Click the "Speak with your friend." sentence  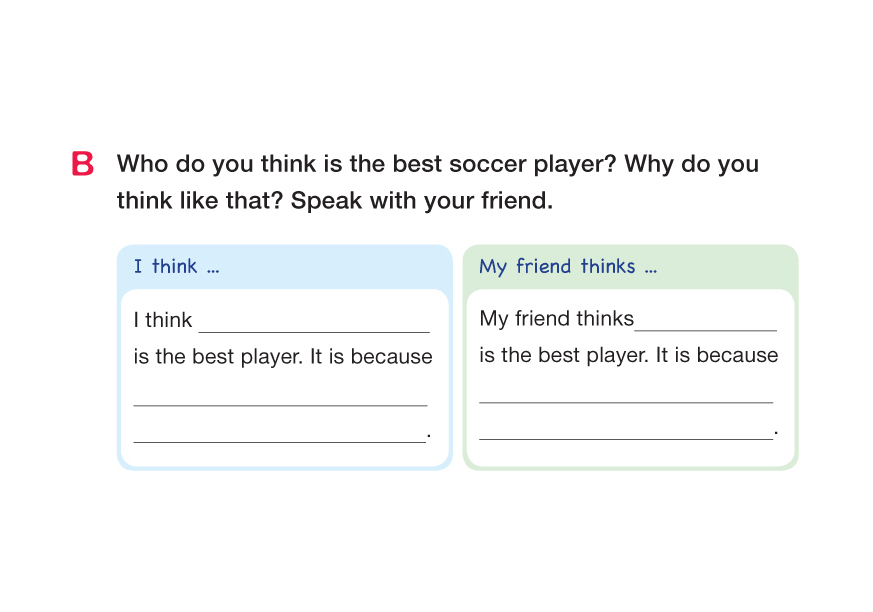click(422, 200)
